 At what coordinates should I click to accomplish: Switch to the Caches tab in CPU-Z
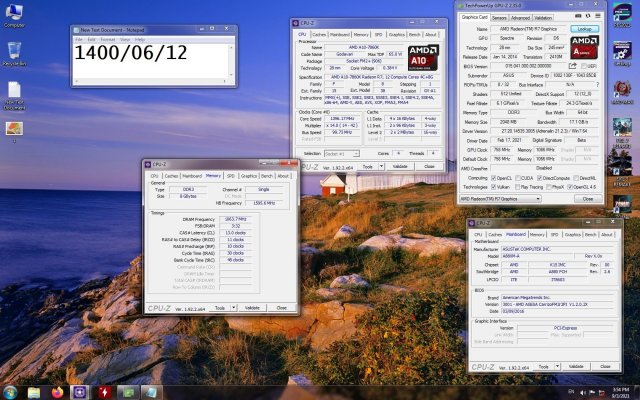coord(319,34)
